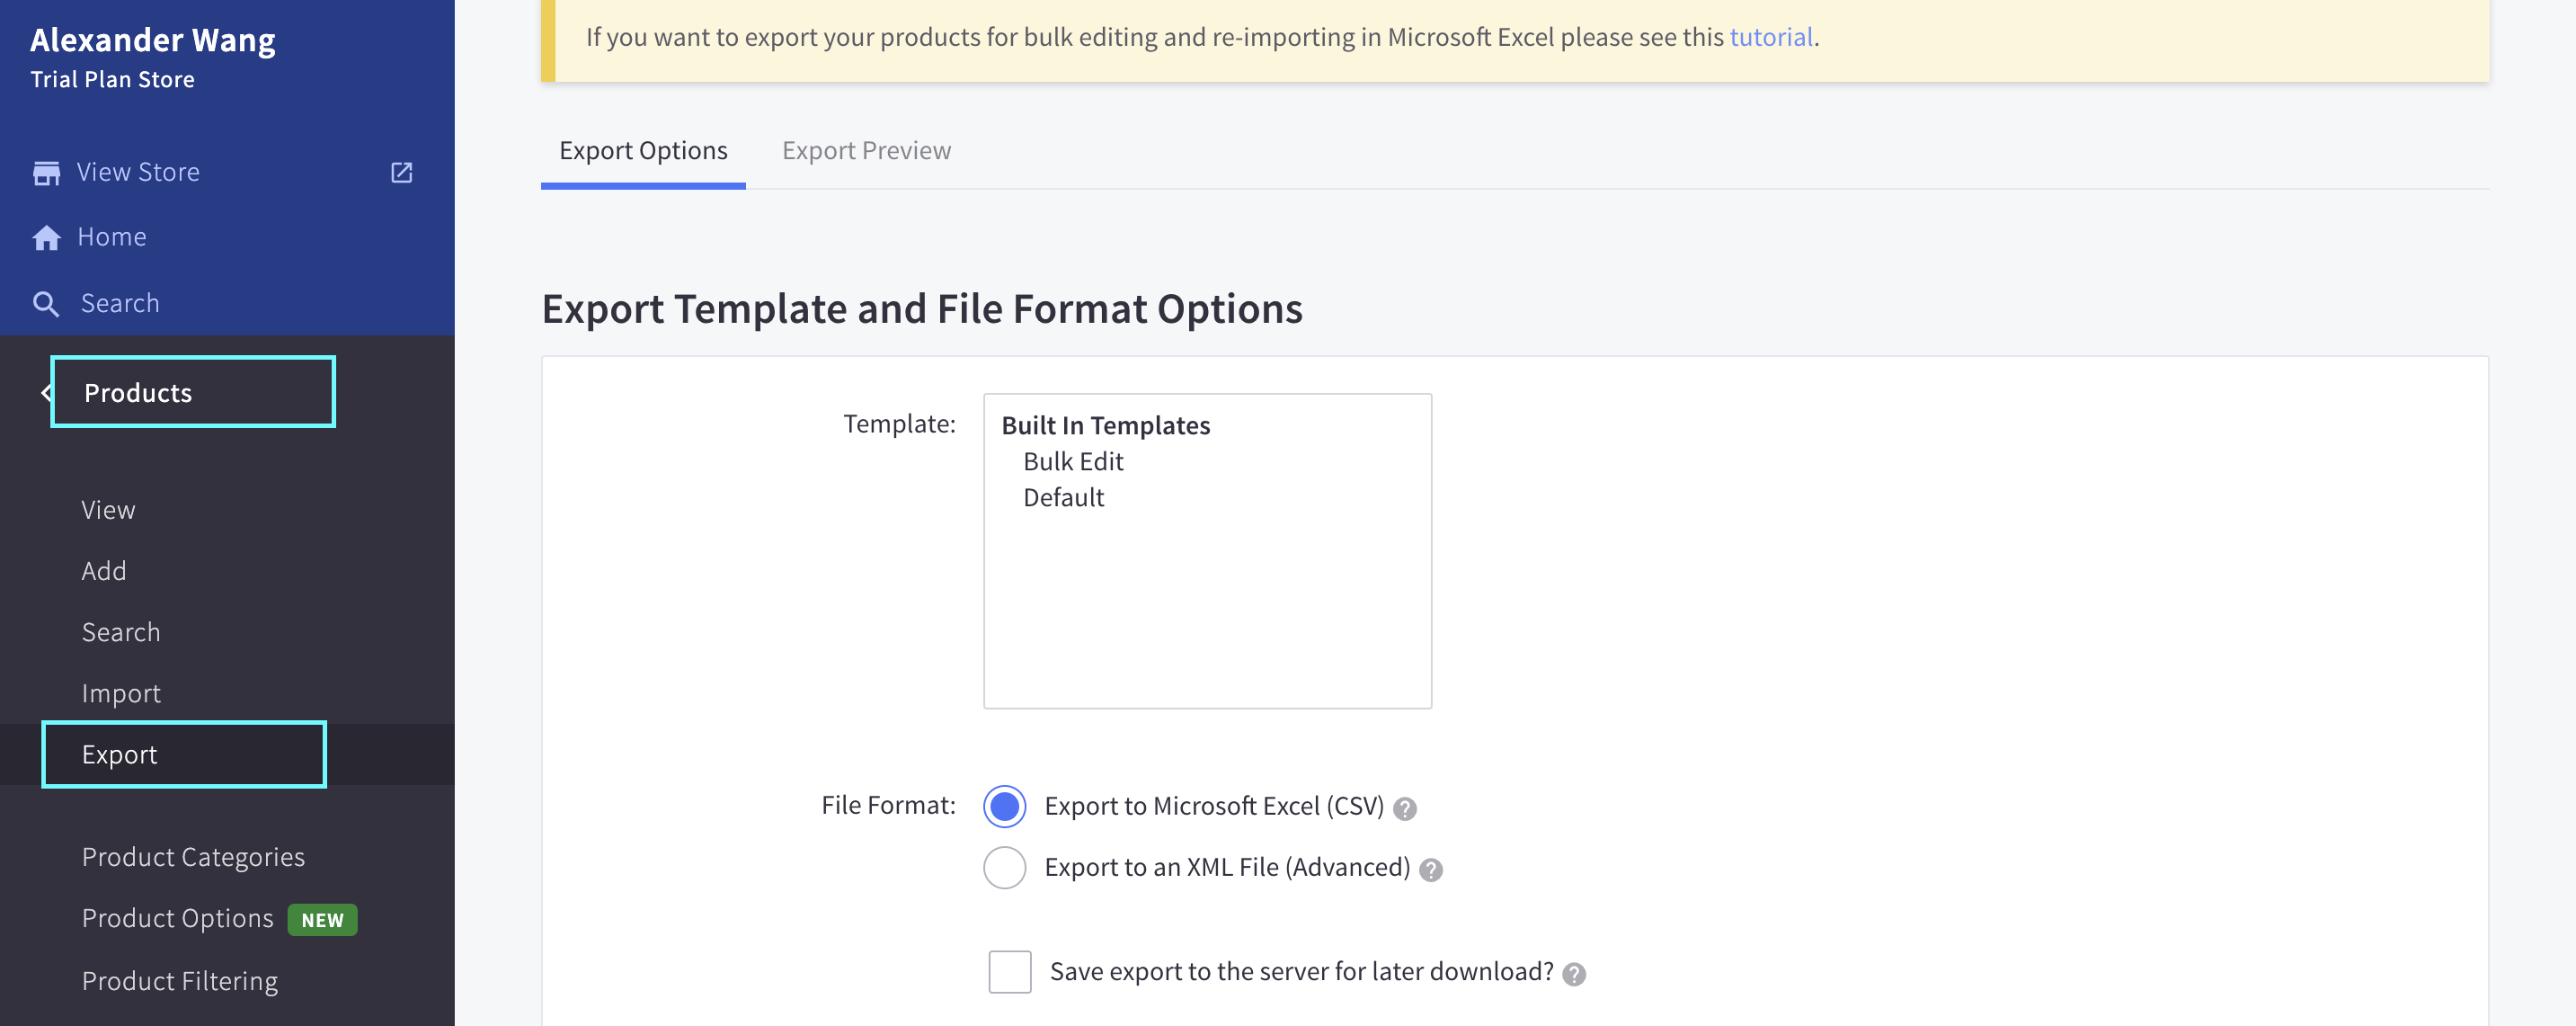This screenshot has height=1026, width=2576.
Task: Choose the Default template in list
Action: pos(1063,497)
